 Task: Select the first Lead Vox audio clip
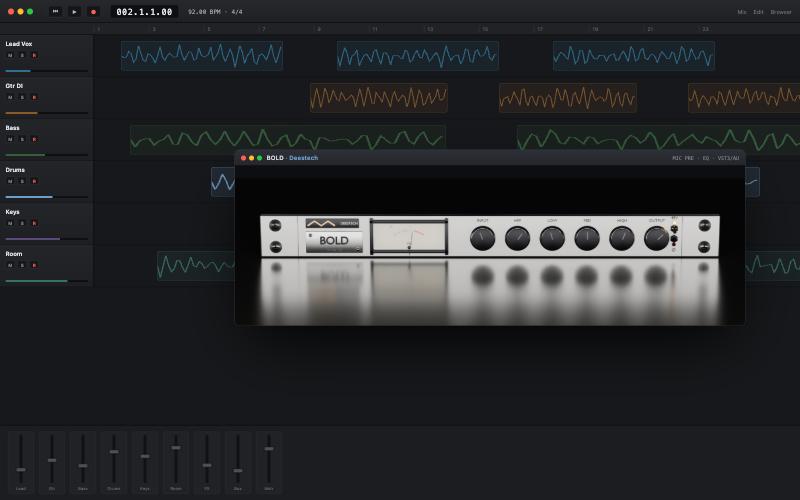coord(202,56)
